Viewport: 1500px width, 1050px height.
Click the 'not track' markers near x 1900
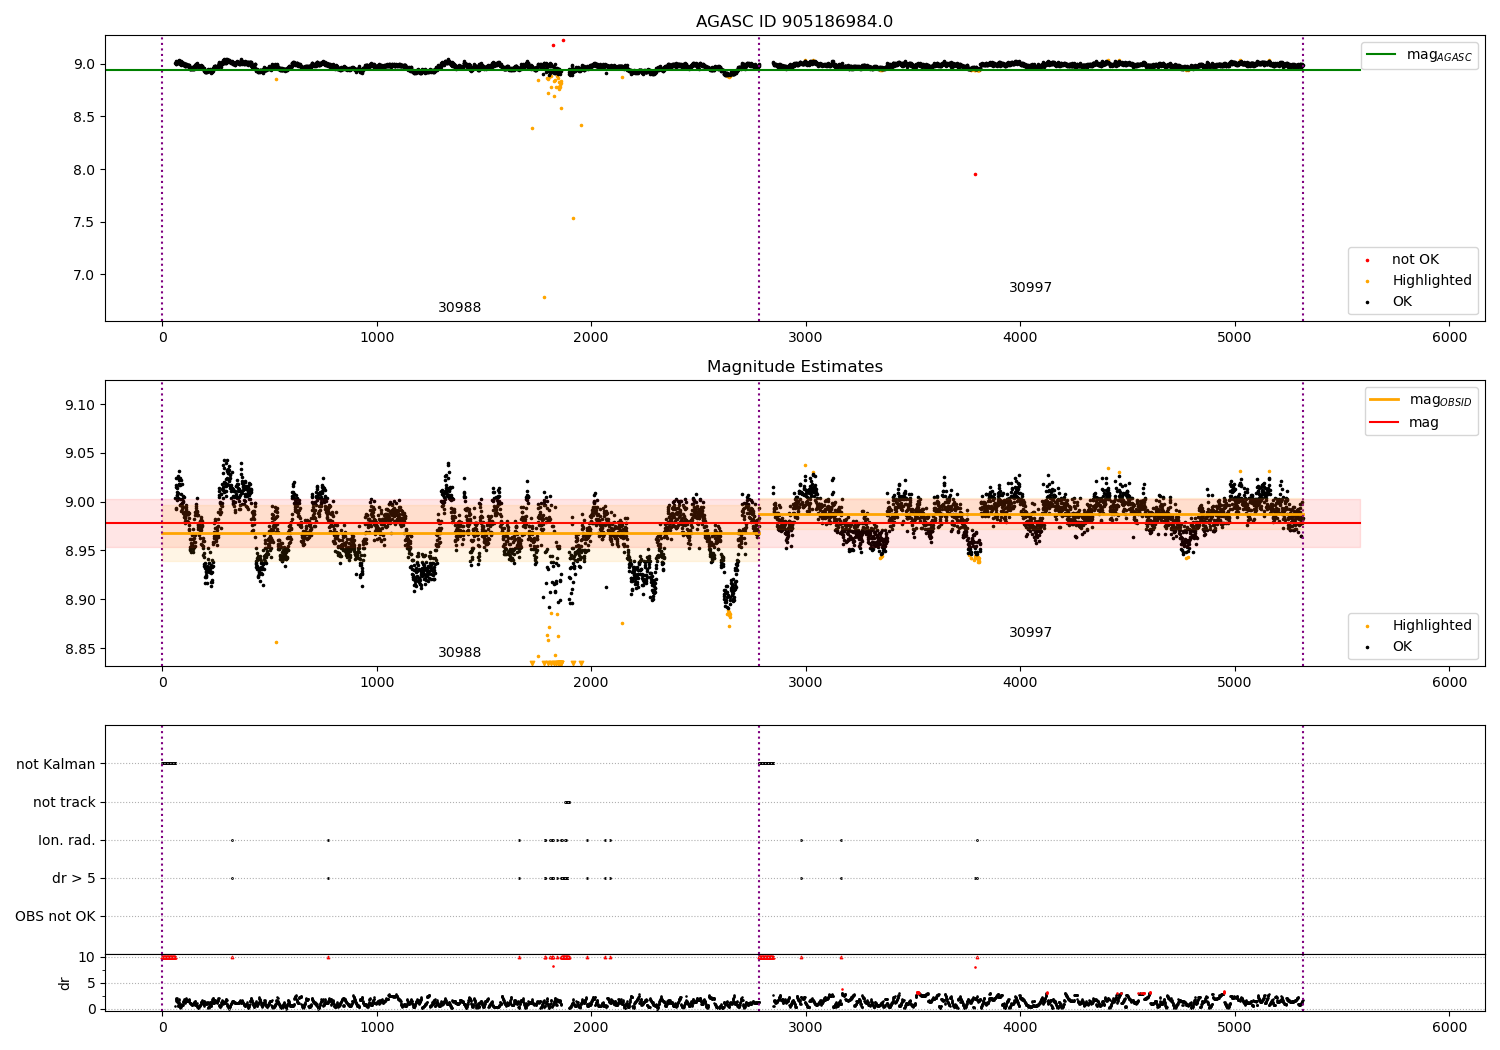(x=567, y=802)
